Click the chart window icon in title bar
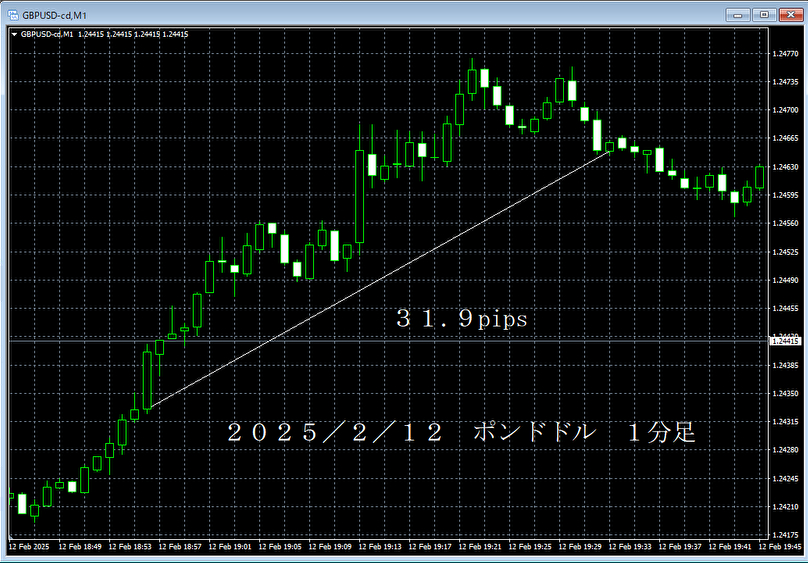 click(x=14, y=14)
